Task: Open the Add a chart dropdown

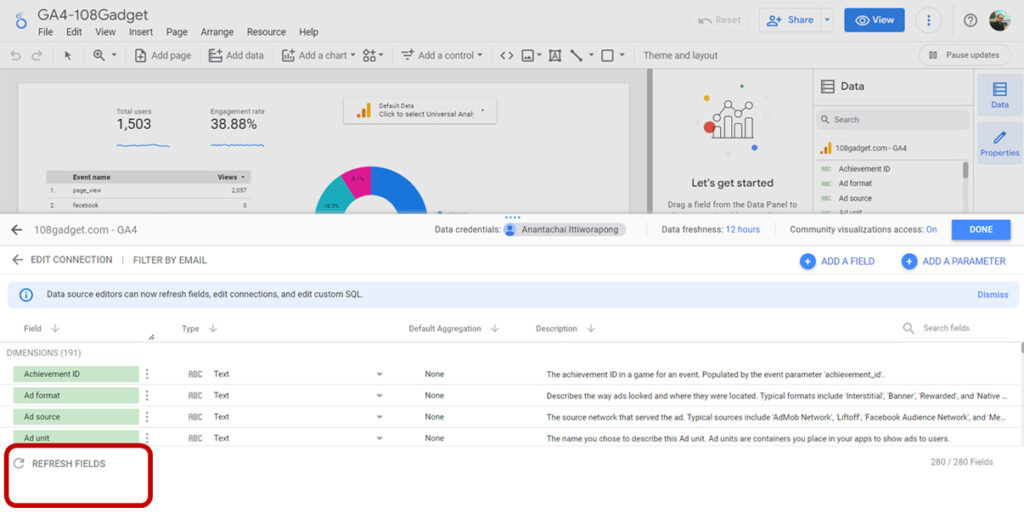Action: 319,55
